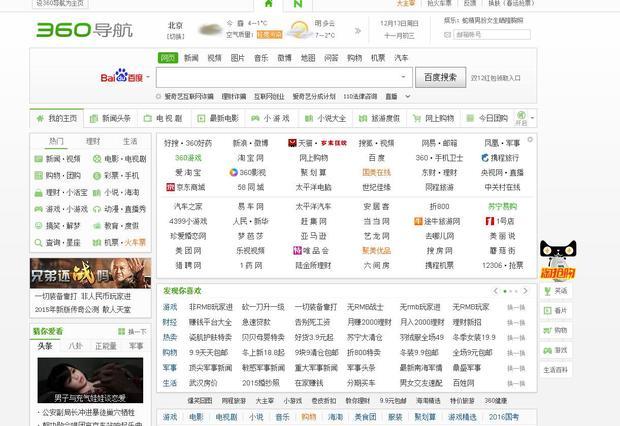Screen dimensions: 620x426
Task: Open the 生活百科 floating sidebar item
Action: [x=556, y=370]
